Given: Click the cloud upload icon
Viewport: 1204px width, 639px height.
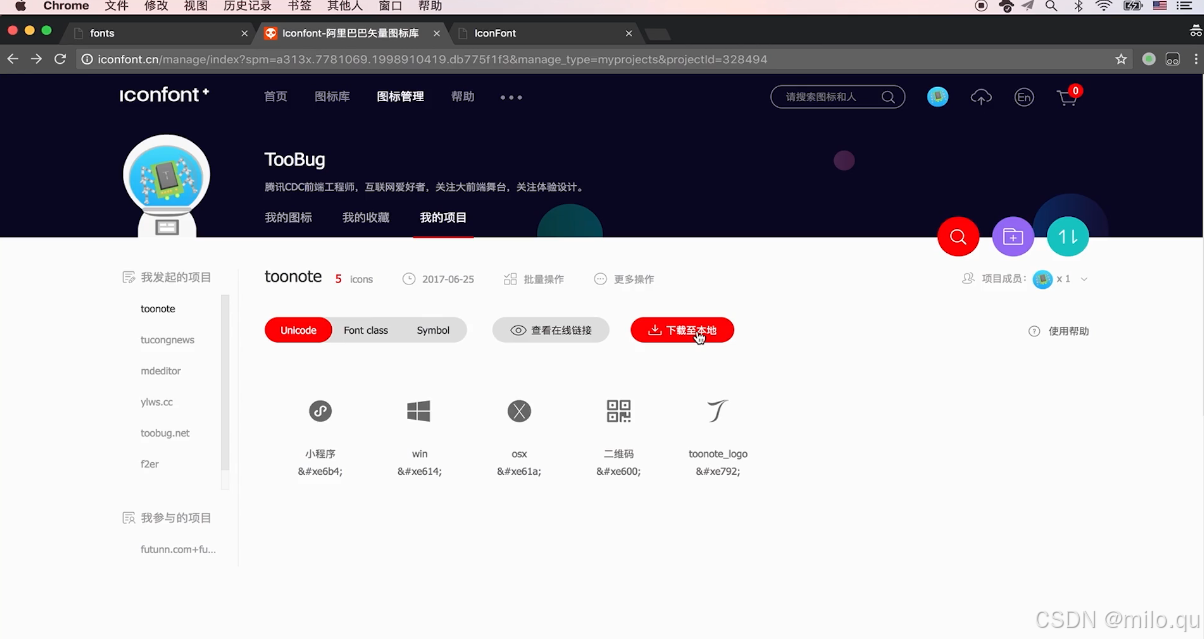Looking at the screenshot, I should [981, 97].
